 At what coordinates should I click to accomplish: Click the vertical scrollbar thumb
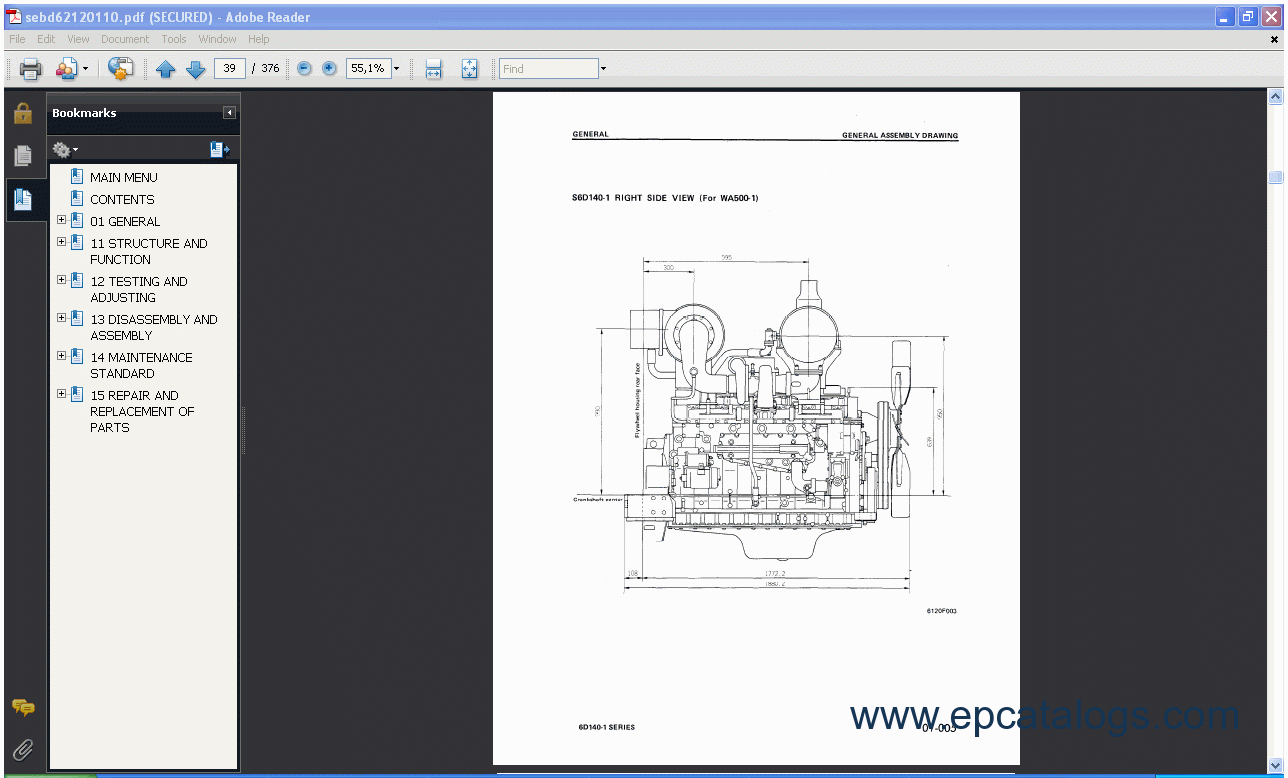1275,177
